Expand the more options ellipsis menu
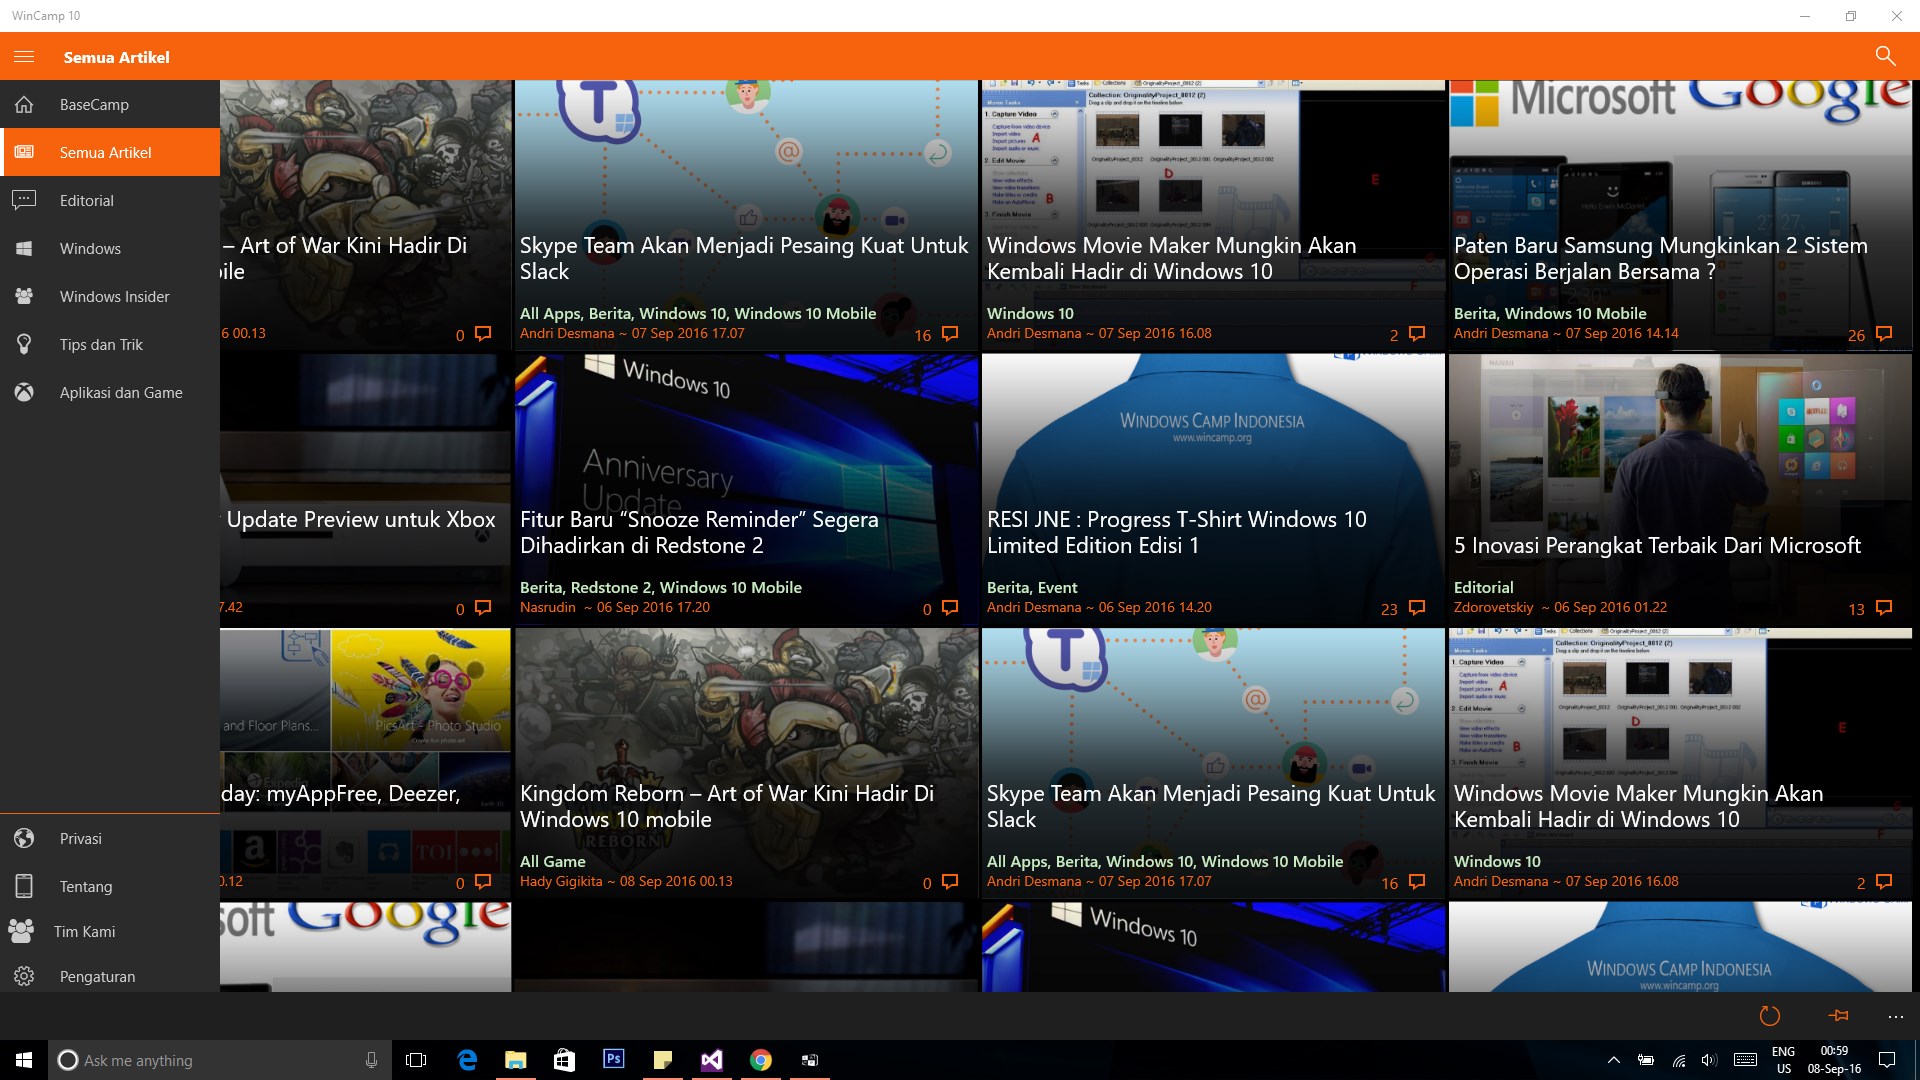The height and width of the screenshot is (1080, 1920). 1895,1016
